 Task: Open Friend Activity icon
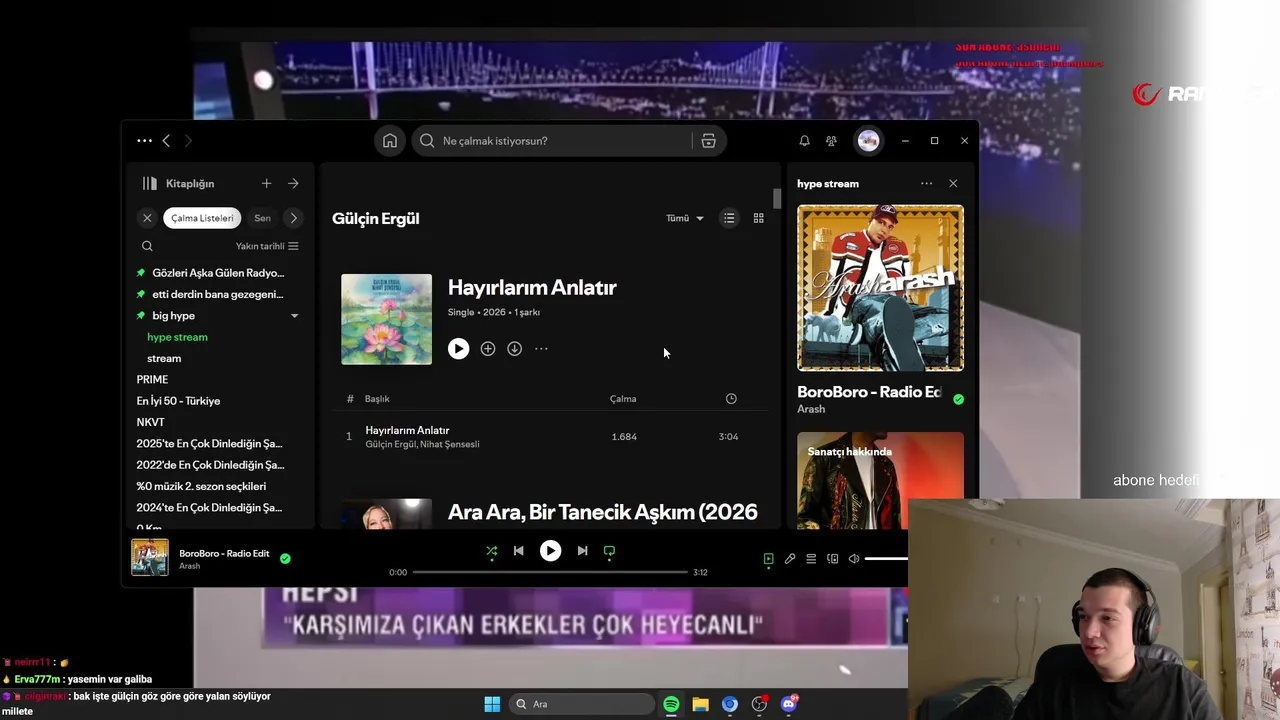[x=831, y=141]
